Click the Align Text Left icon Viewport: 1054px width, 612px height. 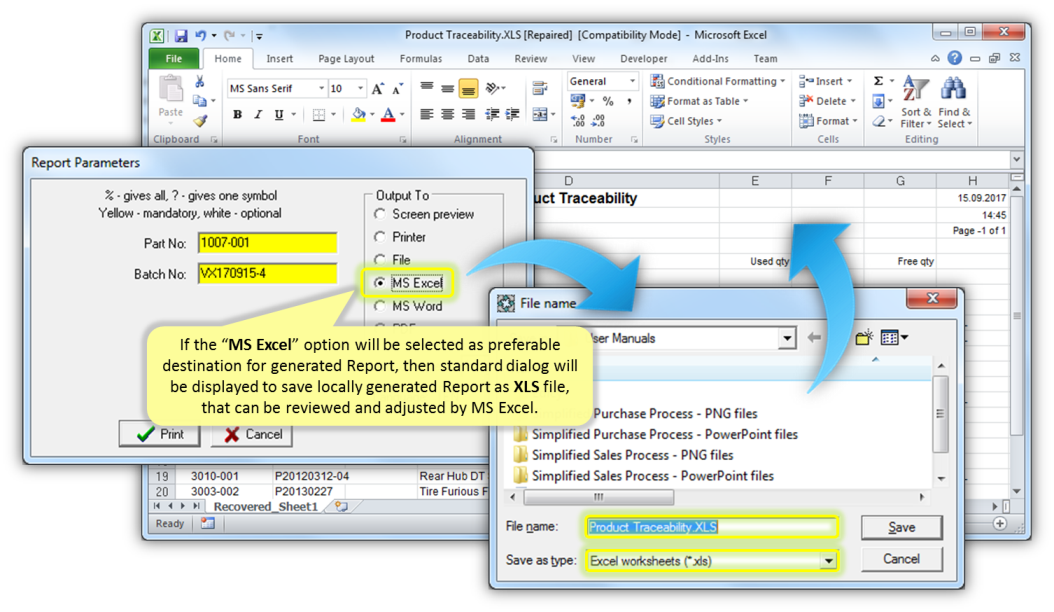click(427, 114)
